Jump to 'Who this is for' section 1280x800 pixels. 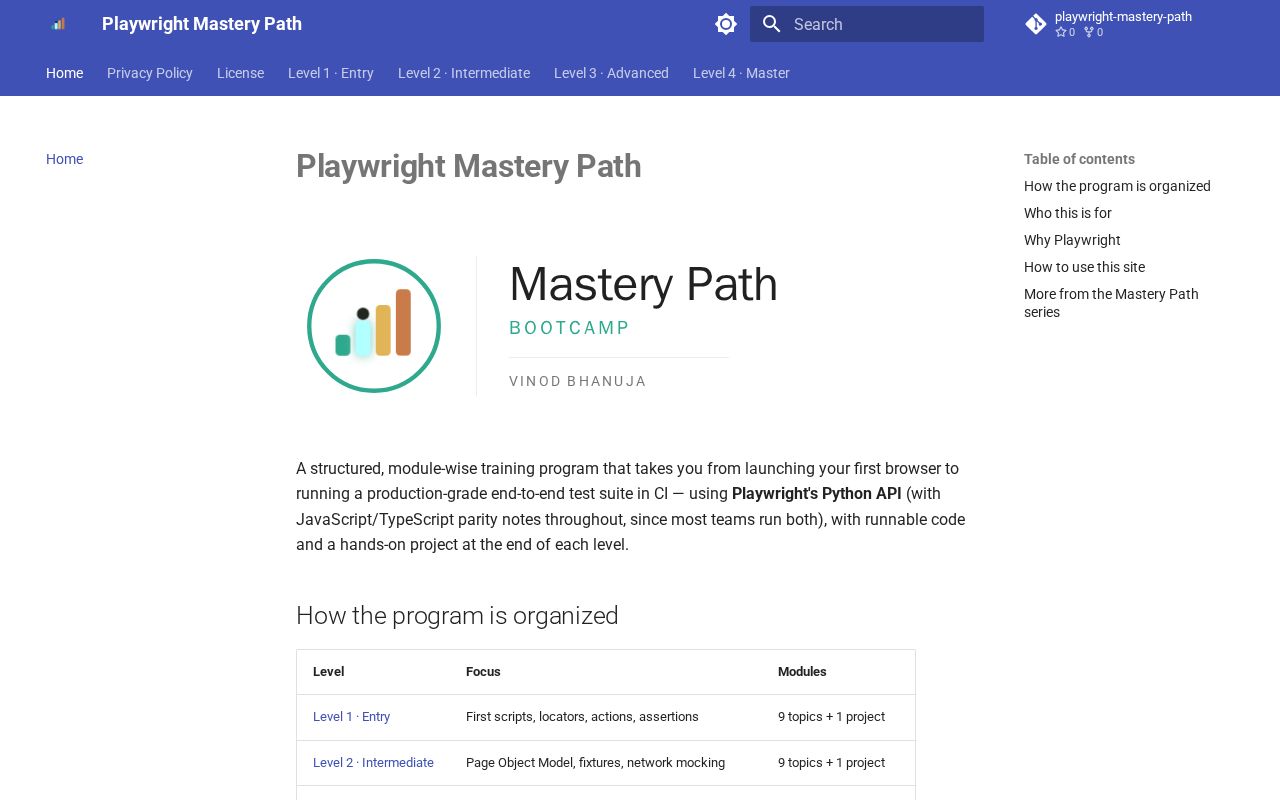click(x=1068, y=213)
